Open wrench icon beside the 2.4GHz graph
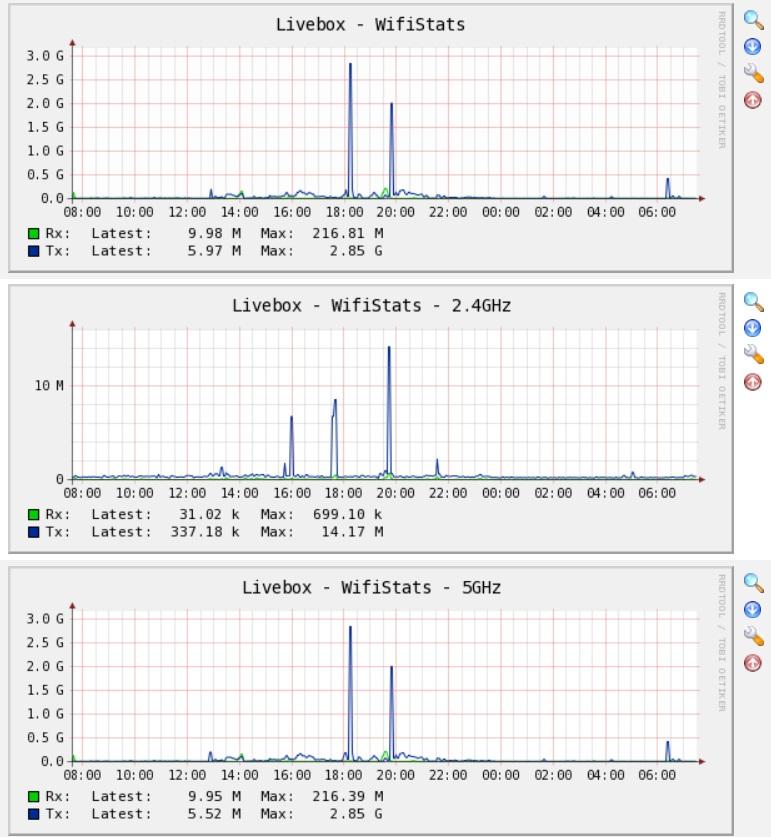This screenshot has height=837, width=771. [753, 354]
